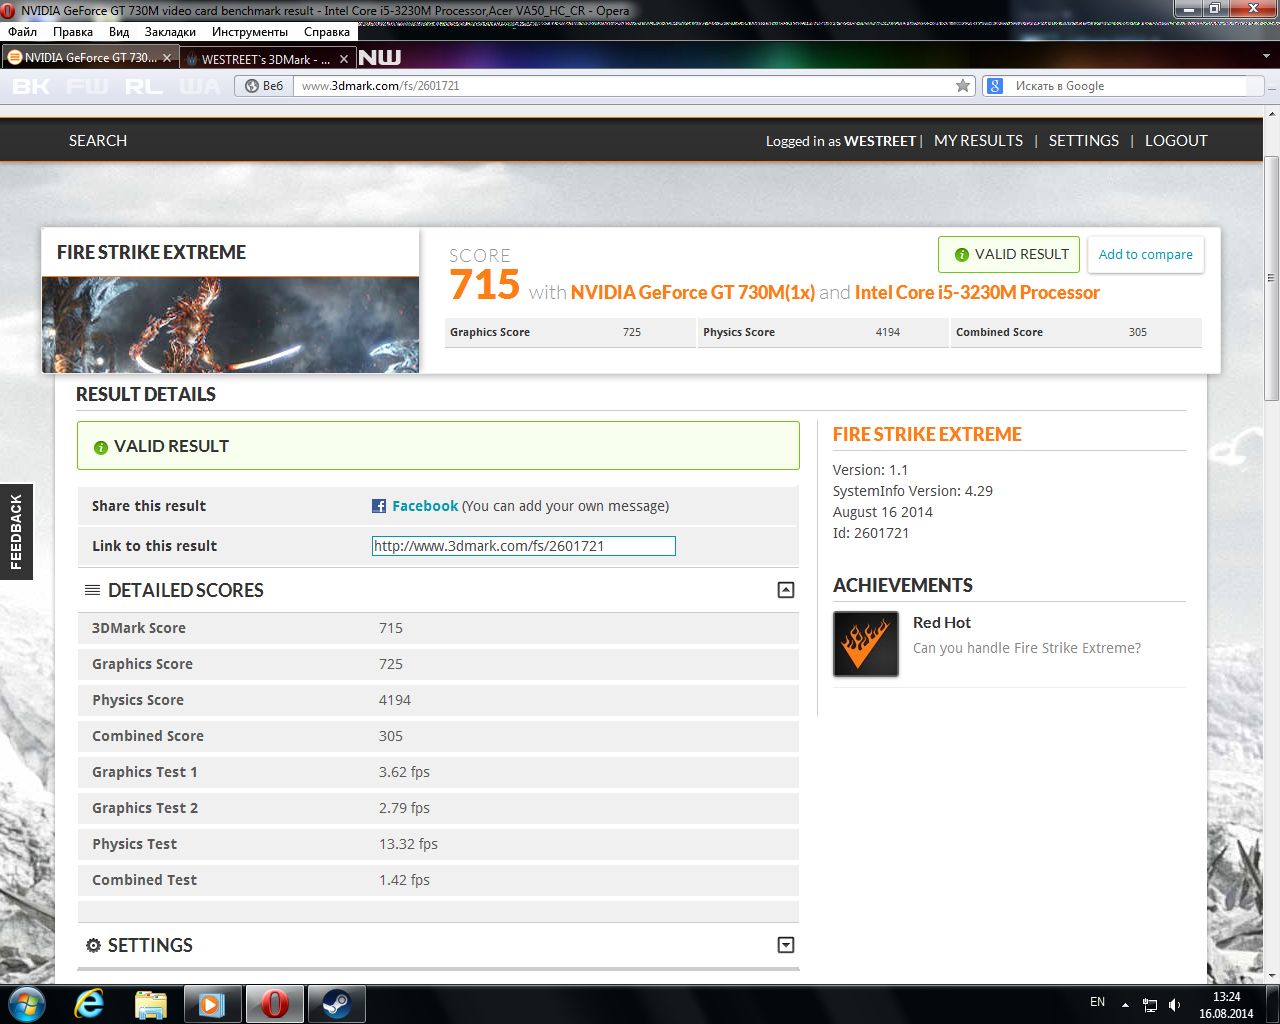The image size is (1280, 1024).
Task: Launch Internet Explorer from the taskbar
Action: pyautogui.click(x=89, y=1003)
